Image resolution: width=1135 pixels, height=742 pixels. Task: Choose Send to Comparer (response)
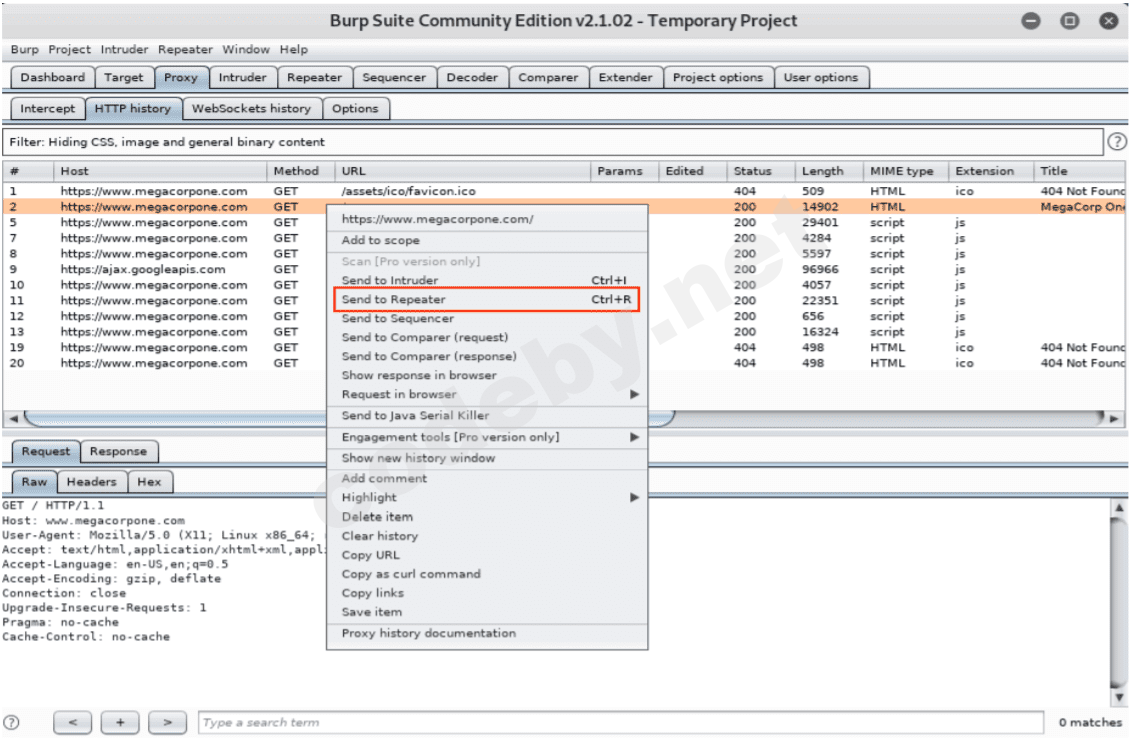point(486,356)
